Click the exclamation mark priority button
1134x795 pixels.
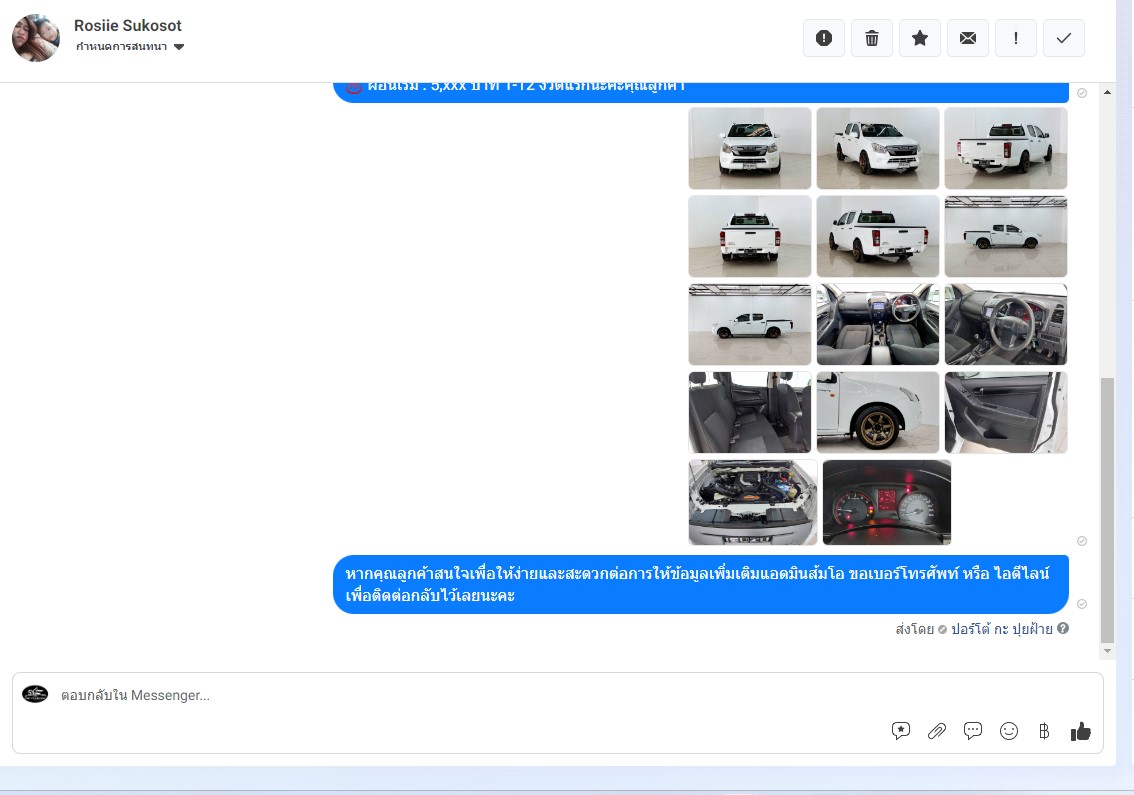1016,38
